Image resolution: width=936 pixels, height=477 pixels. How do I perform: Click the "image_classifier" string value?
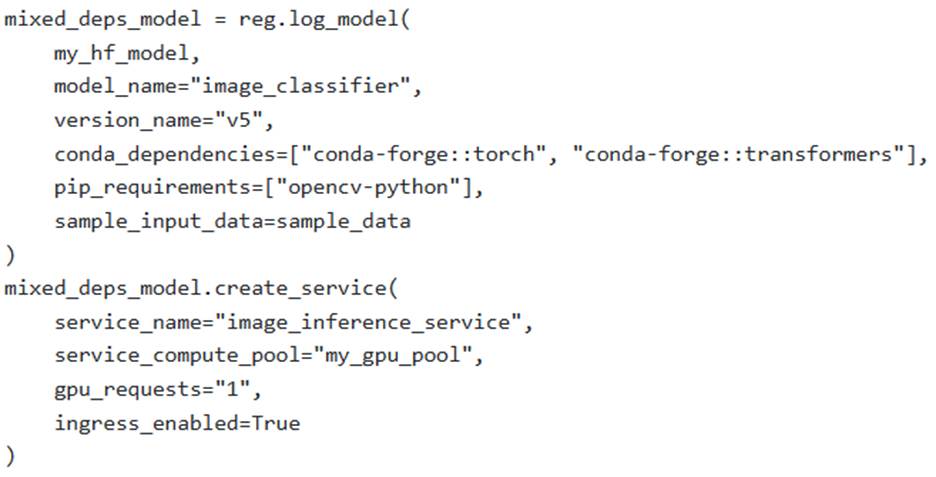(296, 87)
